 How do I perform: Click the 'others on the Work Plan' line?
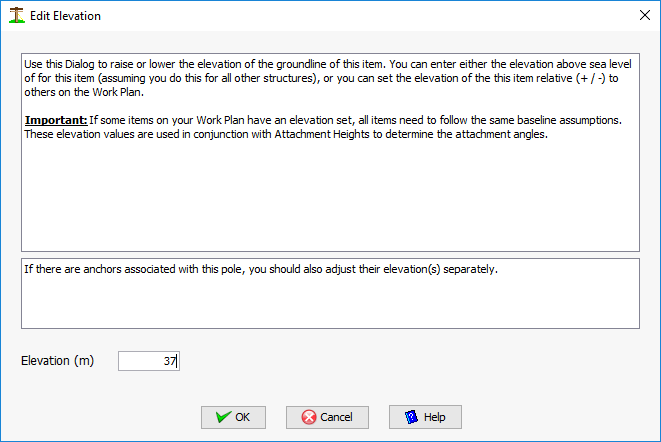pos(84,92)
